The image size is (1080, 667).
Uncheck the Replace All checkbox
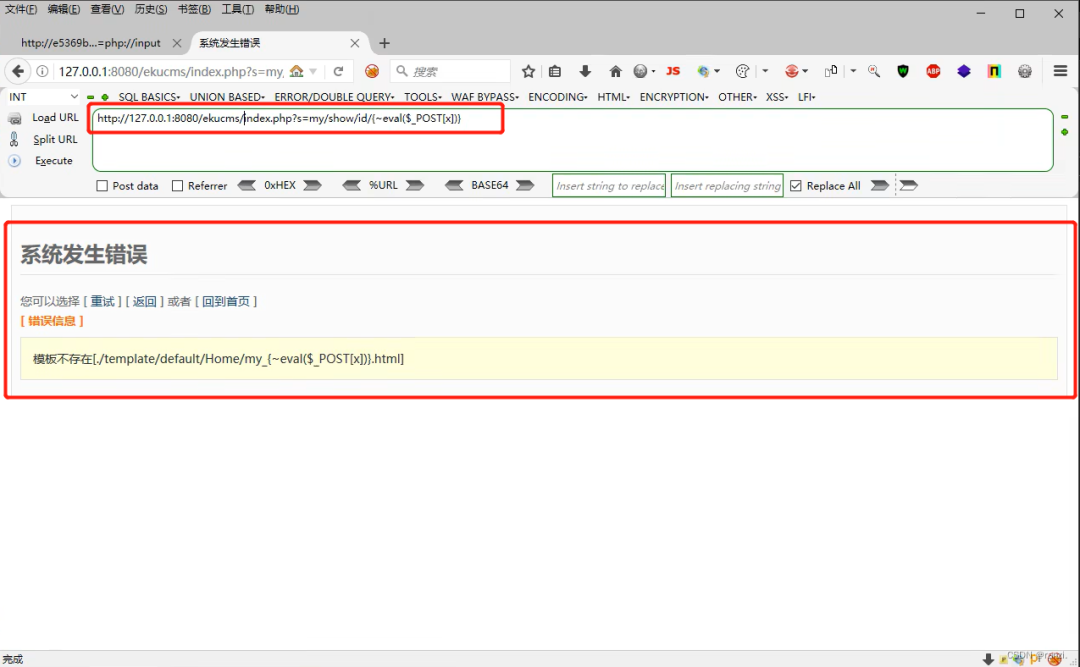click(x=796, y=186)
